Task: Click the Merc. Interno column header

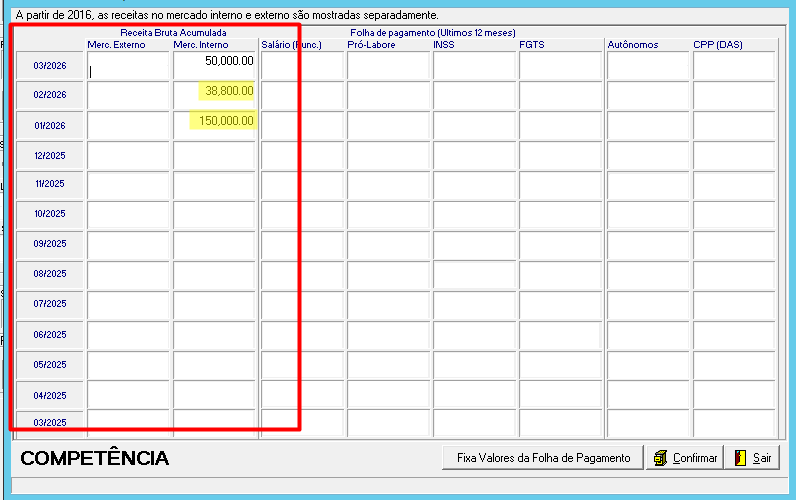Action: (201, 45)
